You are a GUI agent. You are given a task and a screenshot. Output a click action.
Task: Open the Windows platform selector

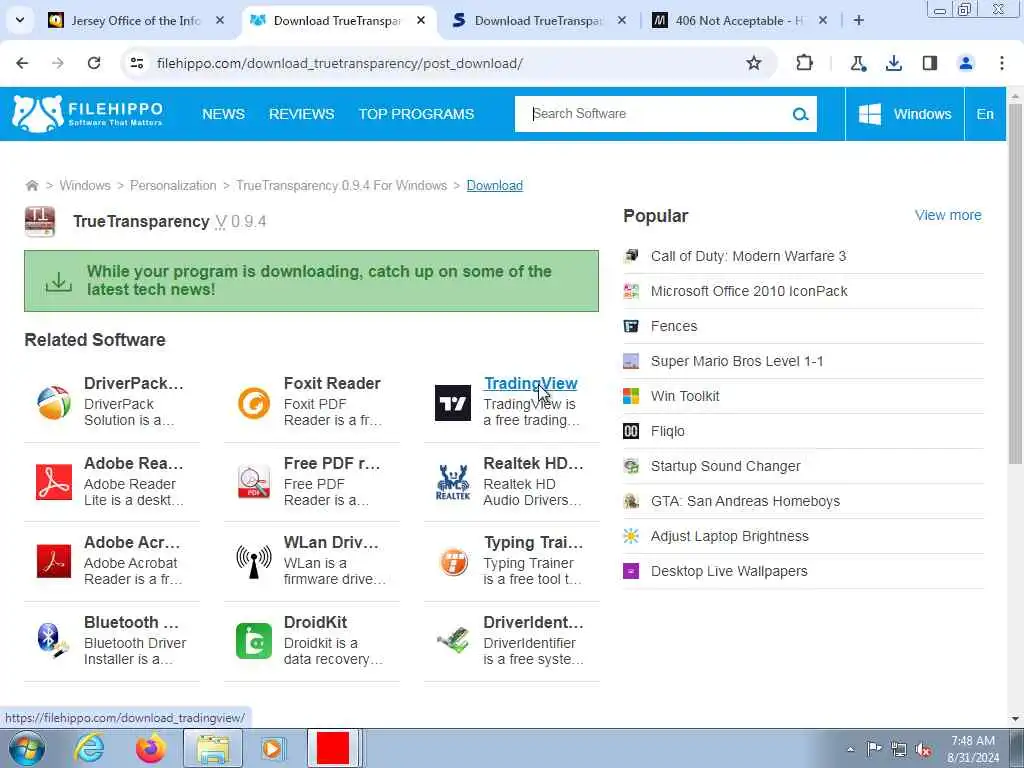coord(904,114)
